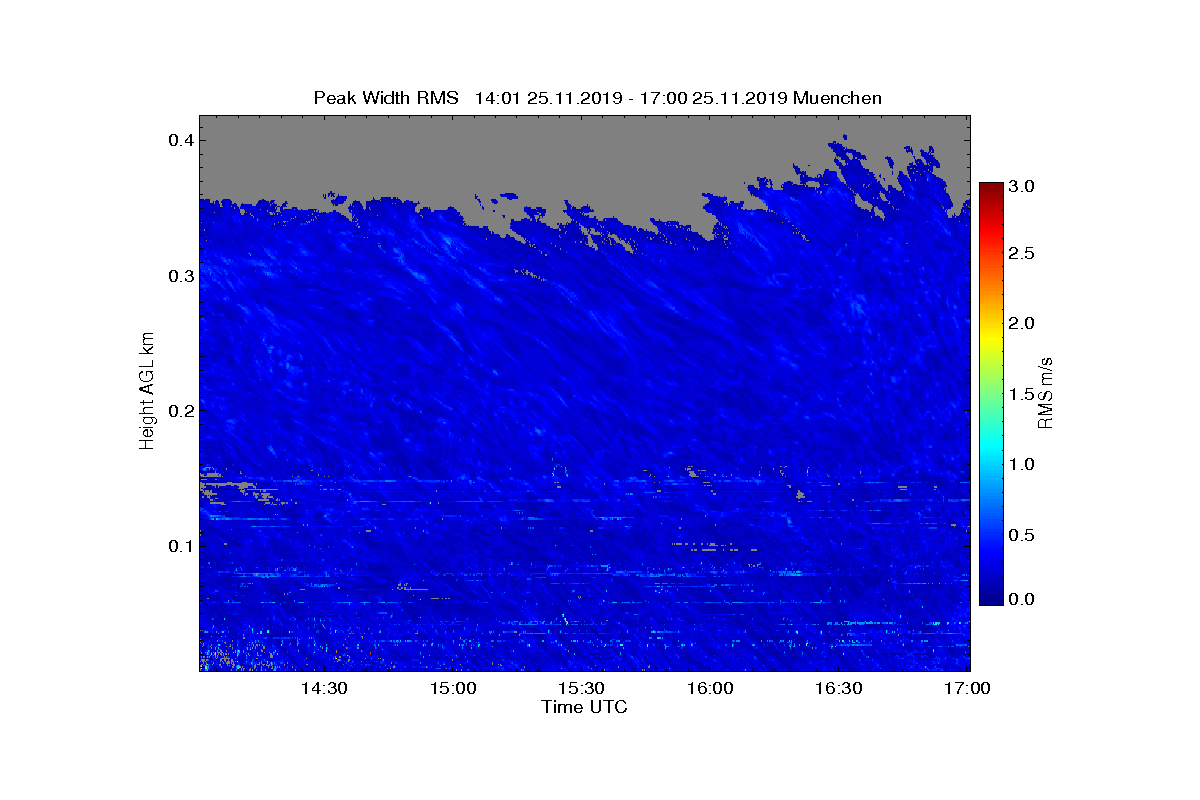Click the 'RMS m/s' colorbar label
This screenshot has width=1200, height=800.
click(1045, 393)
